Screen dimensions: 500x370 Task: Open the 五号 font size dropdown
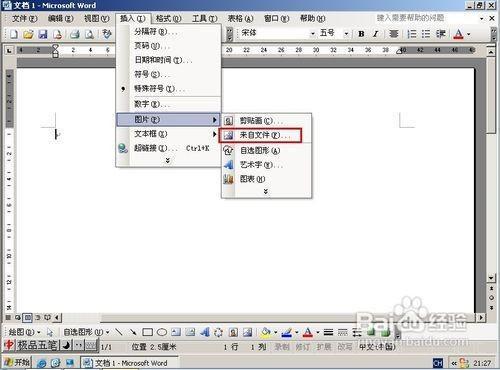coord(346,34)
